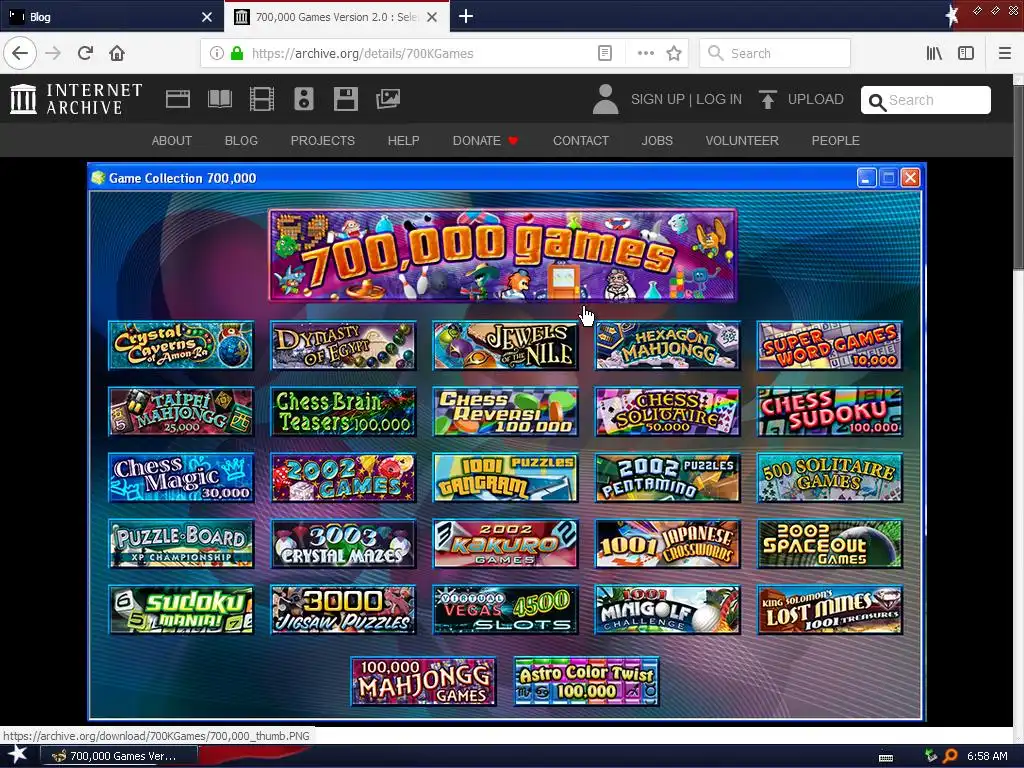
Task: Launch Super Word Games 10,000
Action: coord(829,345)
